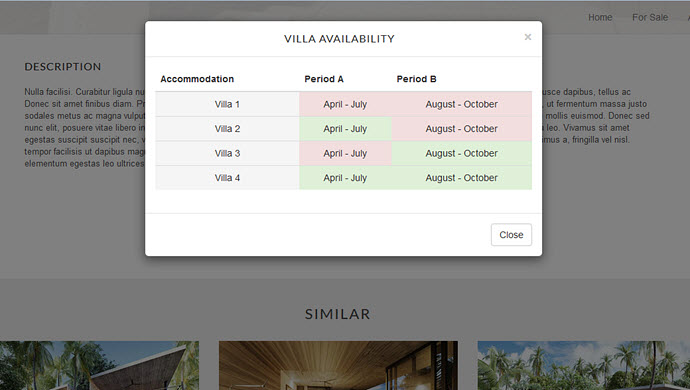Close the Villa Availability modal with X
690x390 pixels.
point(528,37)
